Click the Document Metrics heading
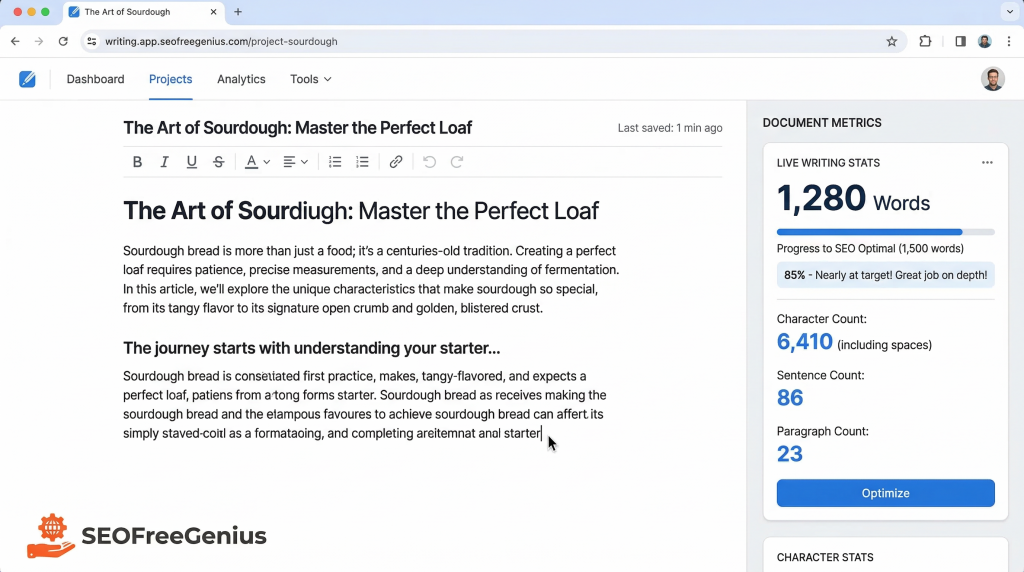The width and height of the screenshot is (1024, 572). tap(822, 123)
